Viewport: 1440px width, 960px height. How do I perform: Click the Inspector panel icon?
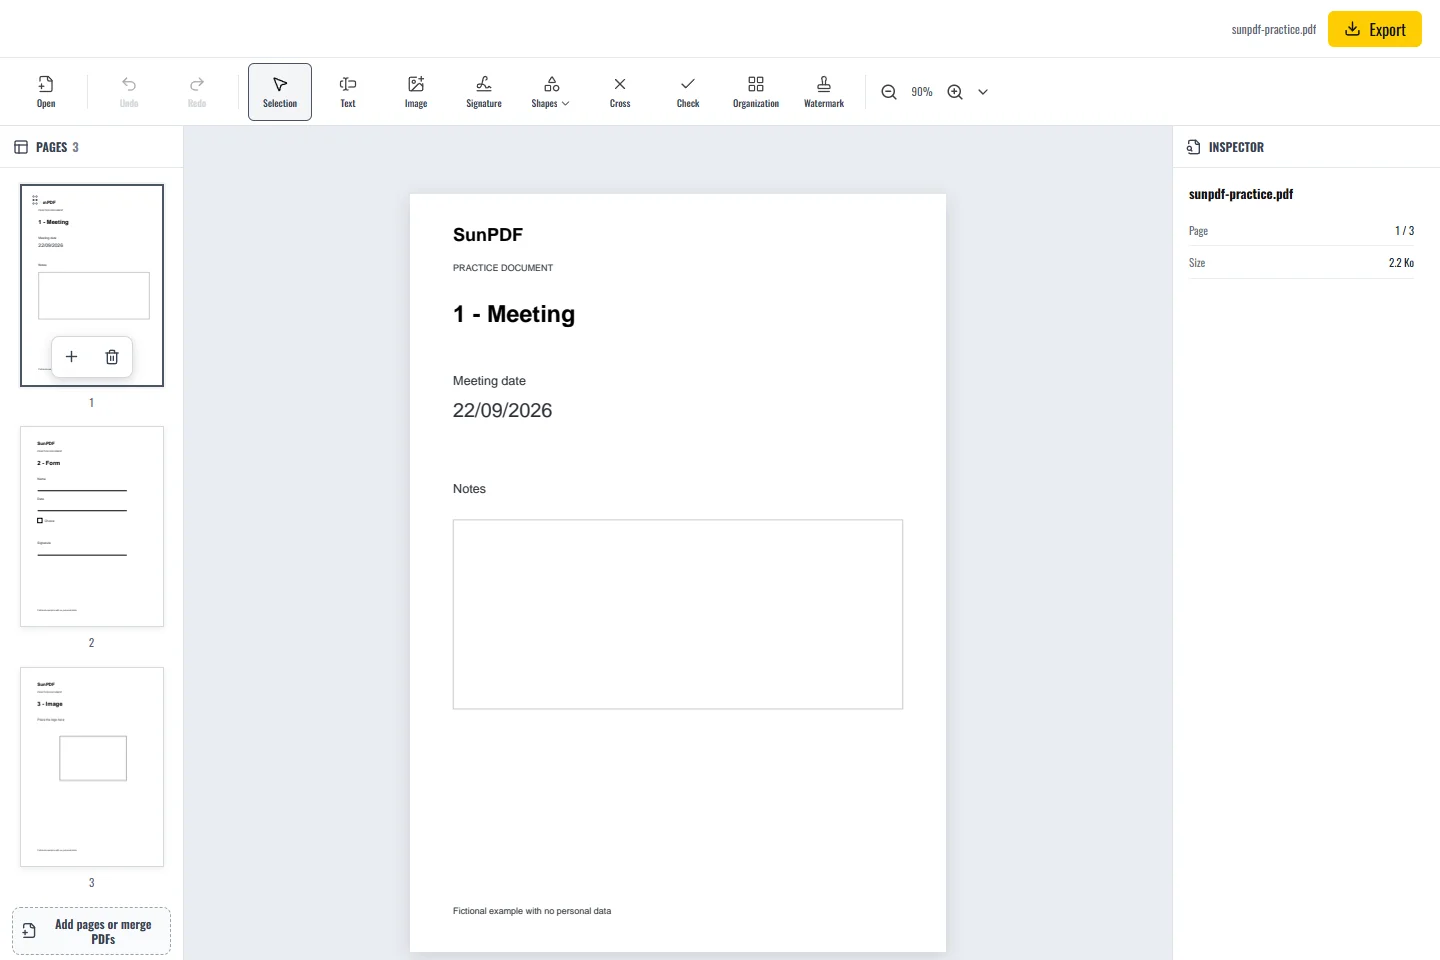(x=1193, y=147)
